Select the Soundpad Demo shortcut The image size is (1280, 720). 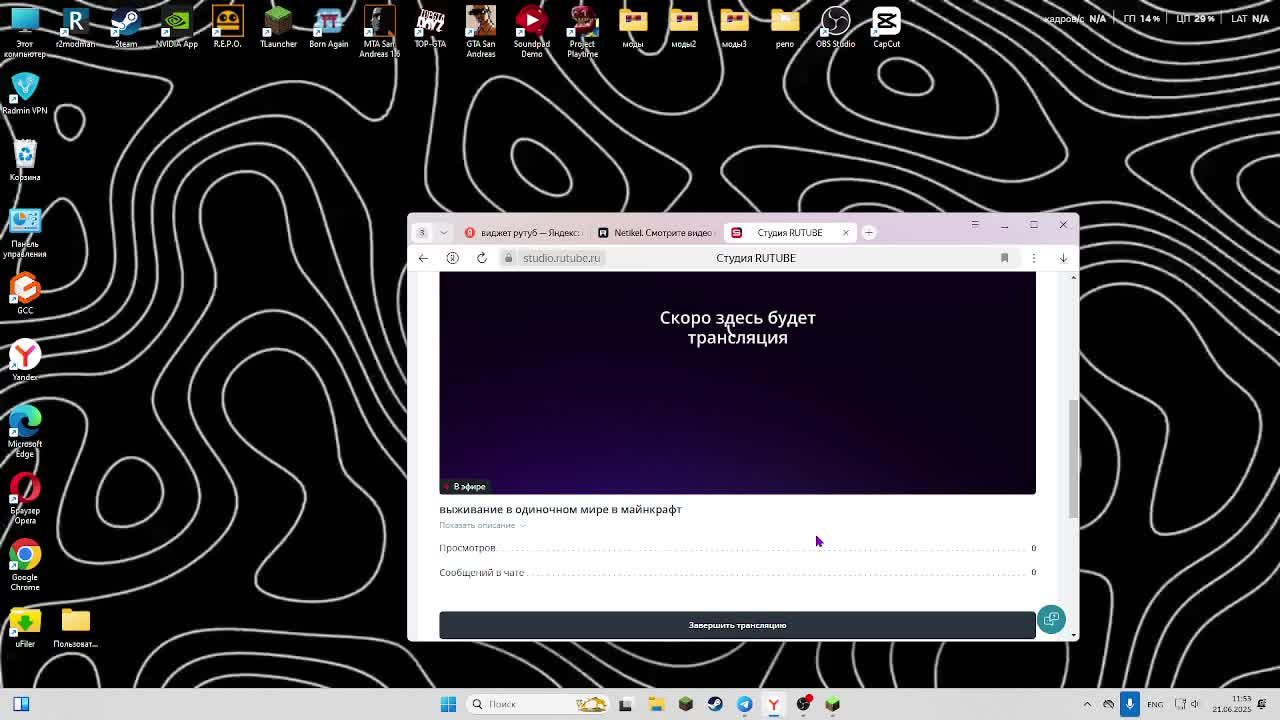[x=531, y=32]
